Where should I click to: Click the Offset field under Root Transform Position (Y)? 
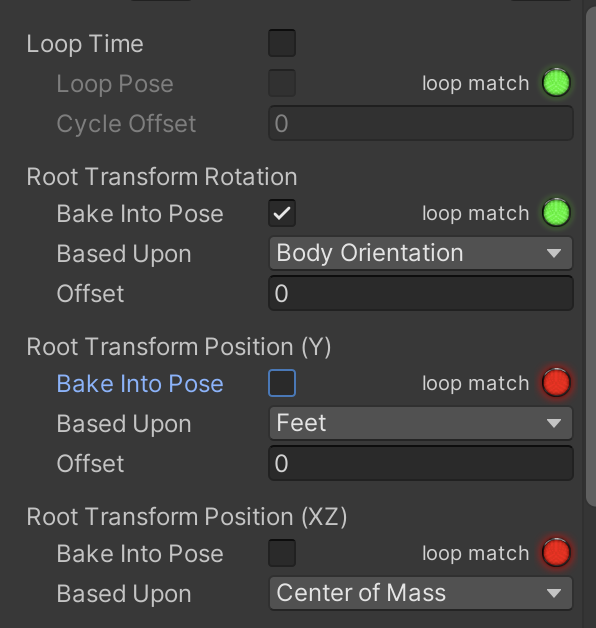click(x=421, y=463)
